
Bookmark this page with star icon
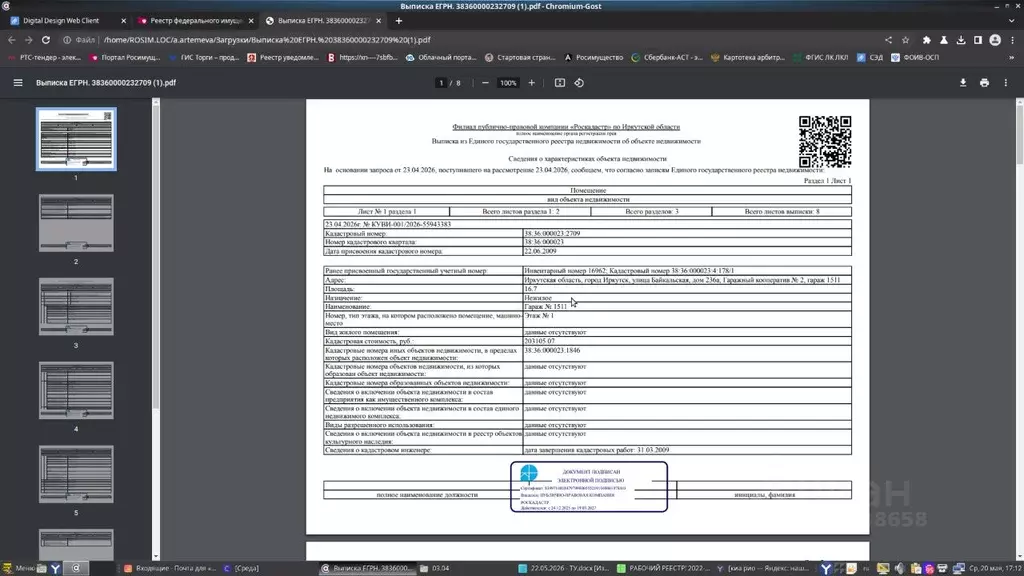(x=906, y=40)
